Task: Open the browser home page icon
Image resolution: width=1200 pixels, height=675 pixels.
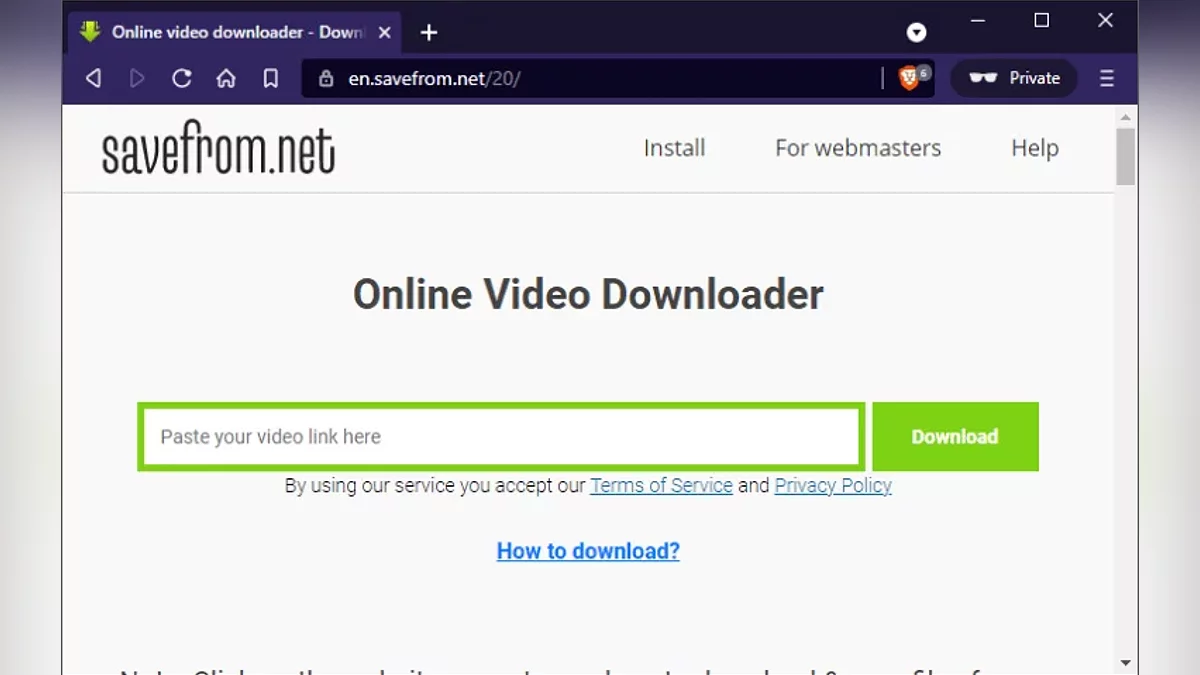Action: click(226, 78)
